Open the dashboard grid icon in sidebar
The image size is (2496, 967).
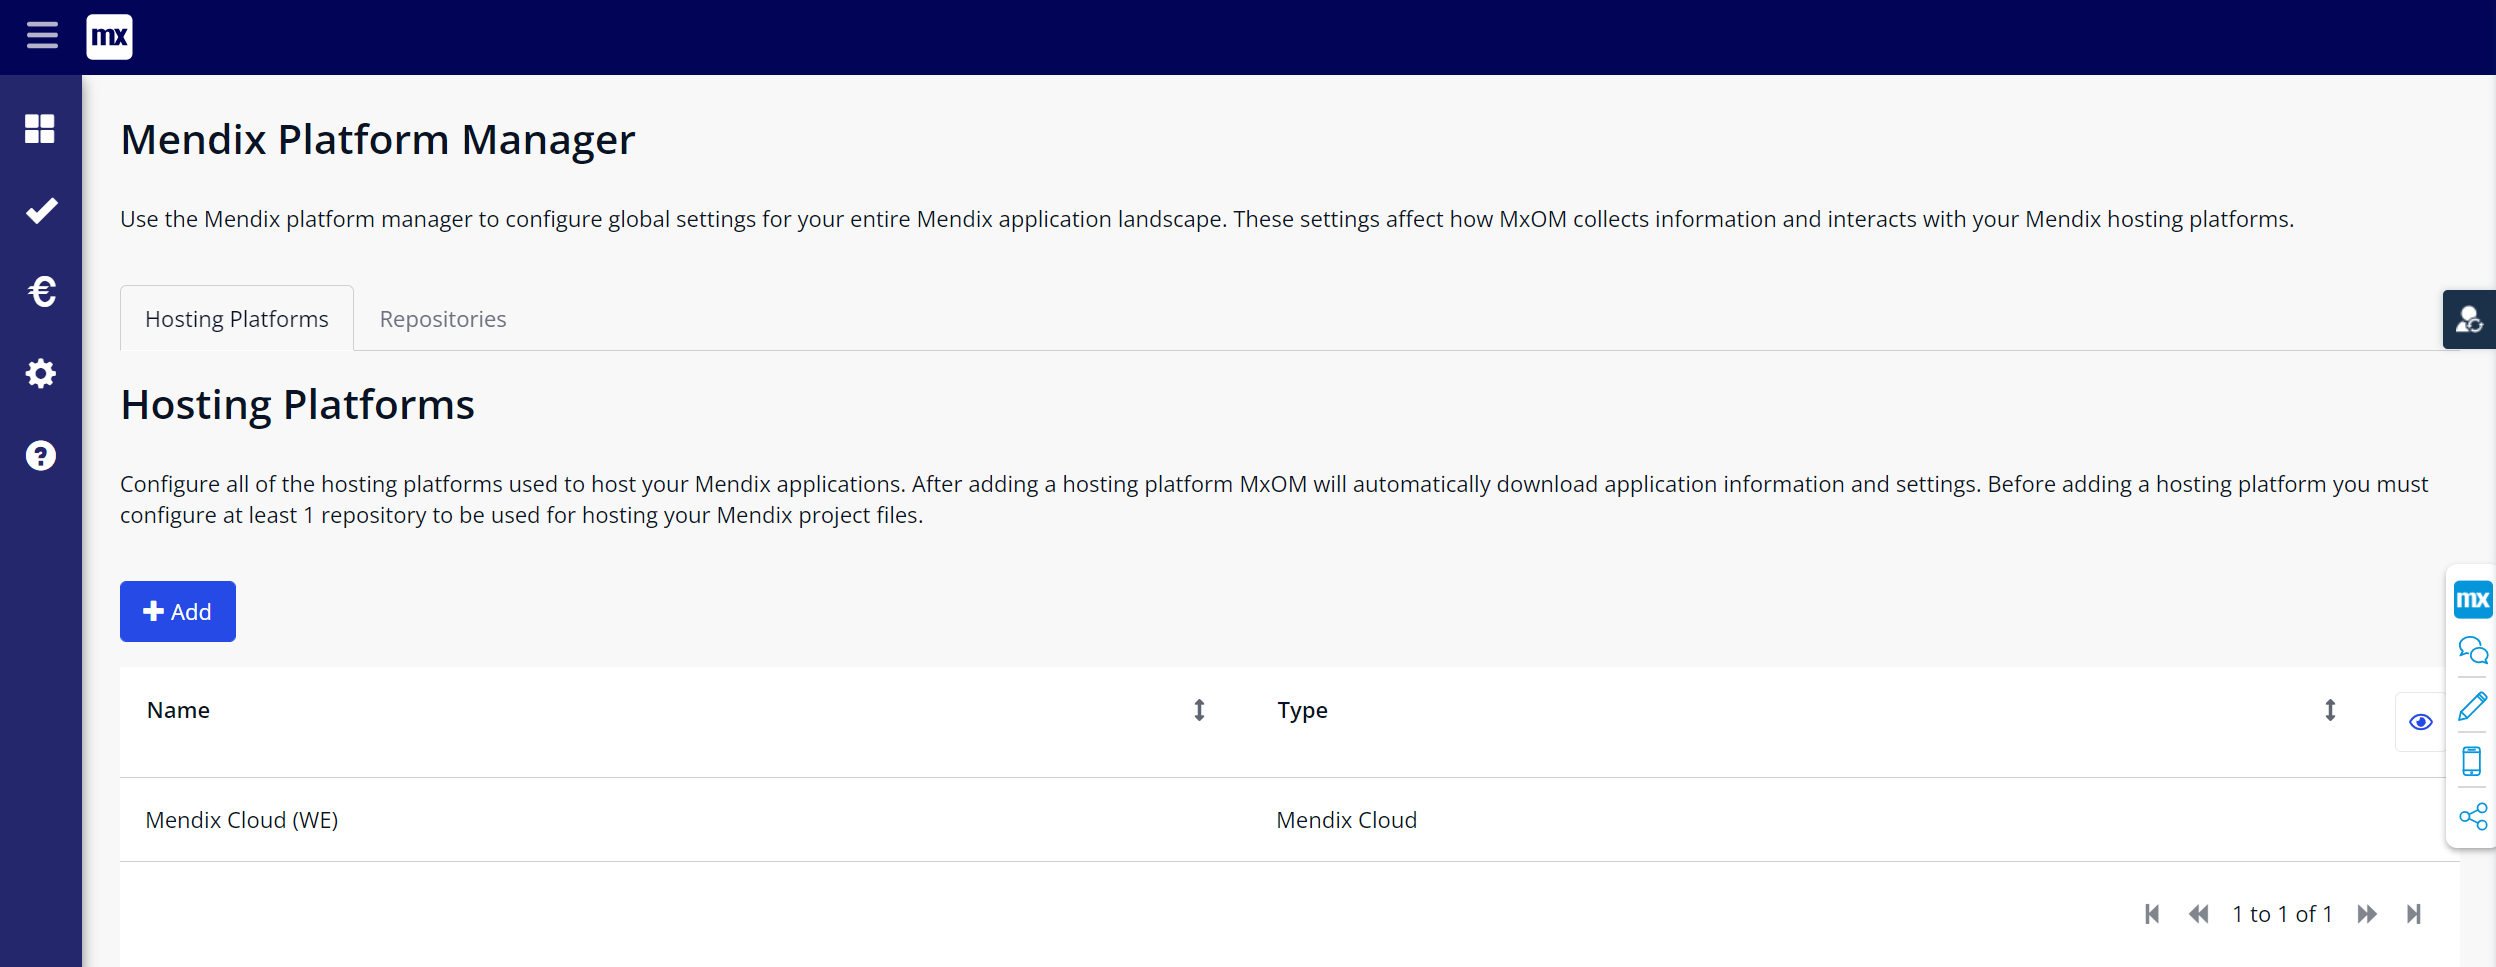(x=40, y=129)
